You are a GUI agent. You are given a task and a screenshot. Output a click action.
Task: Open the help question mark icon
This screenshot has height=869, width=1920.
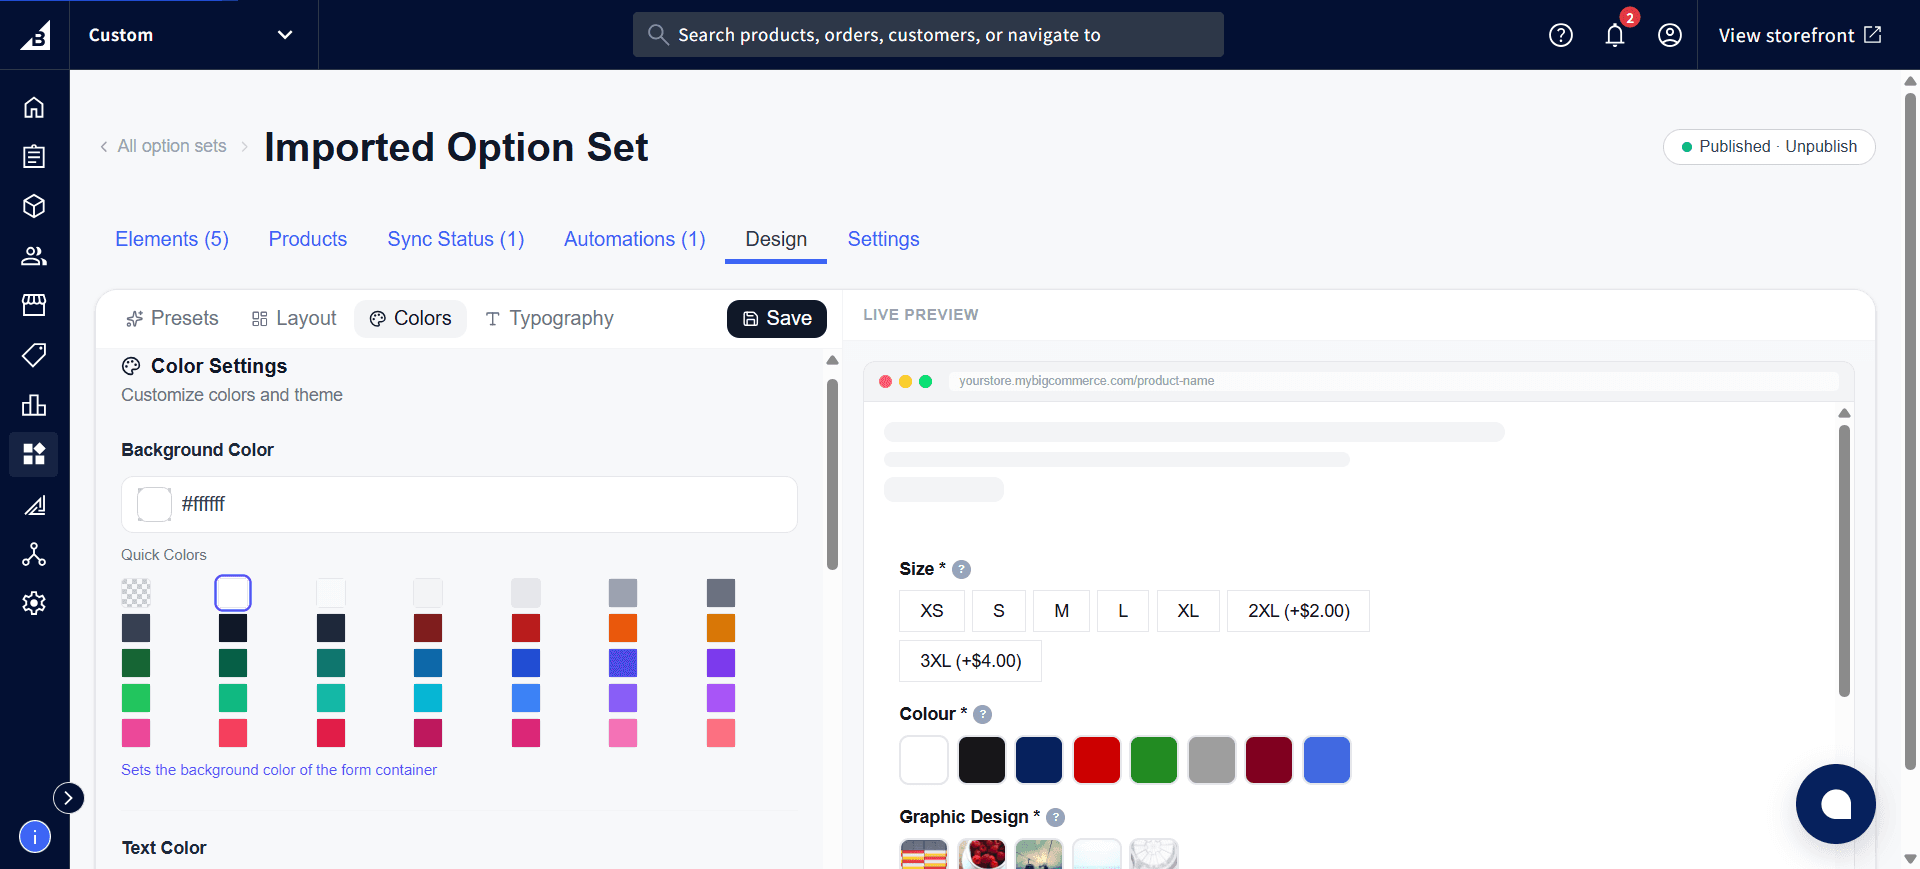point(1561,35)
